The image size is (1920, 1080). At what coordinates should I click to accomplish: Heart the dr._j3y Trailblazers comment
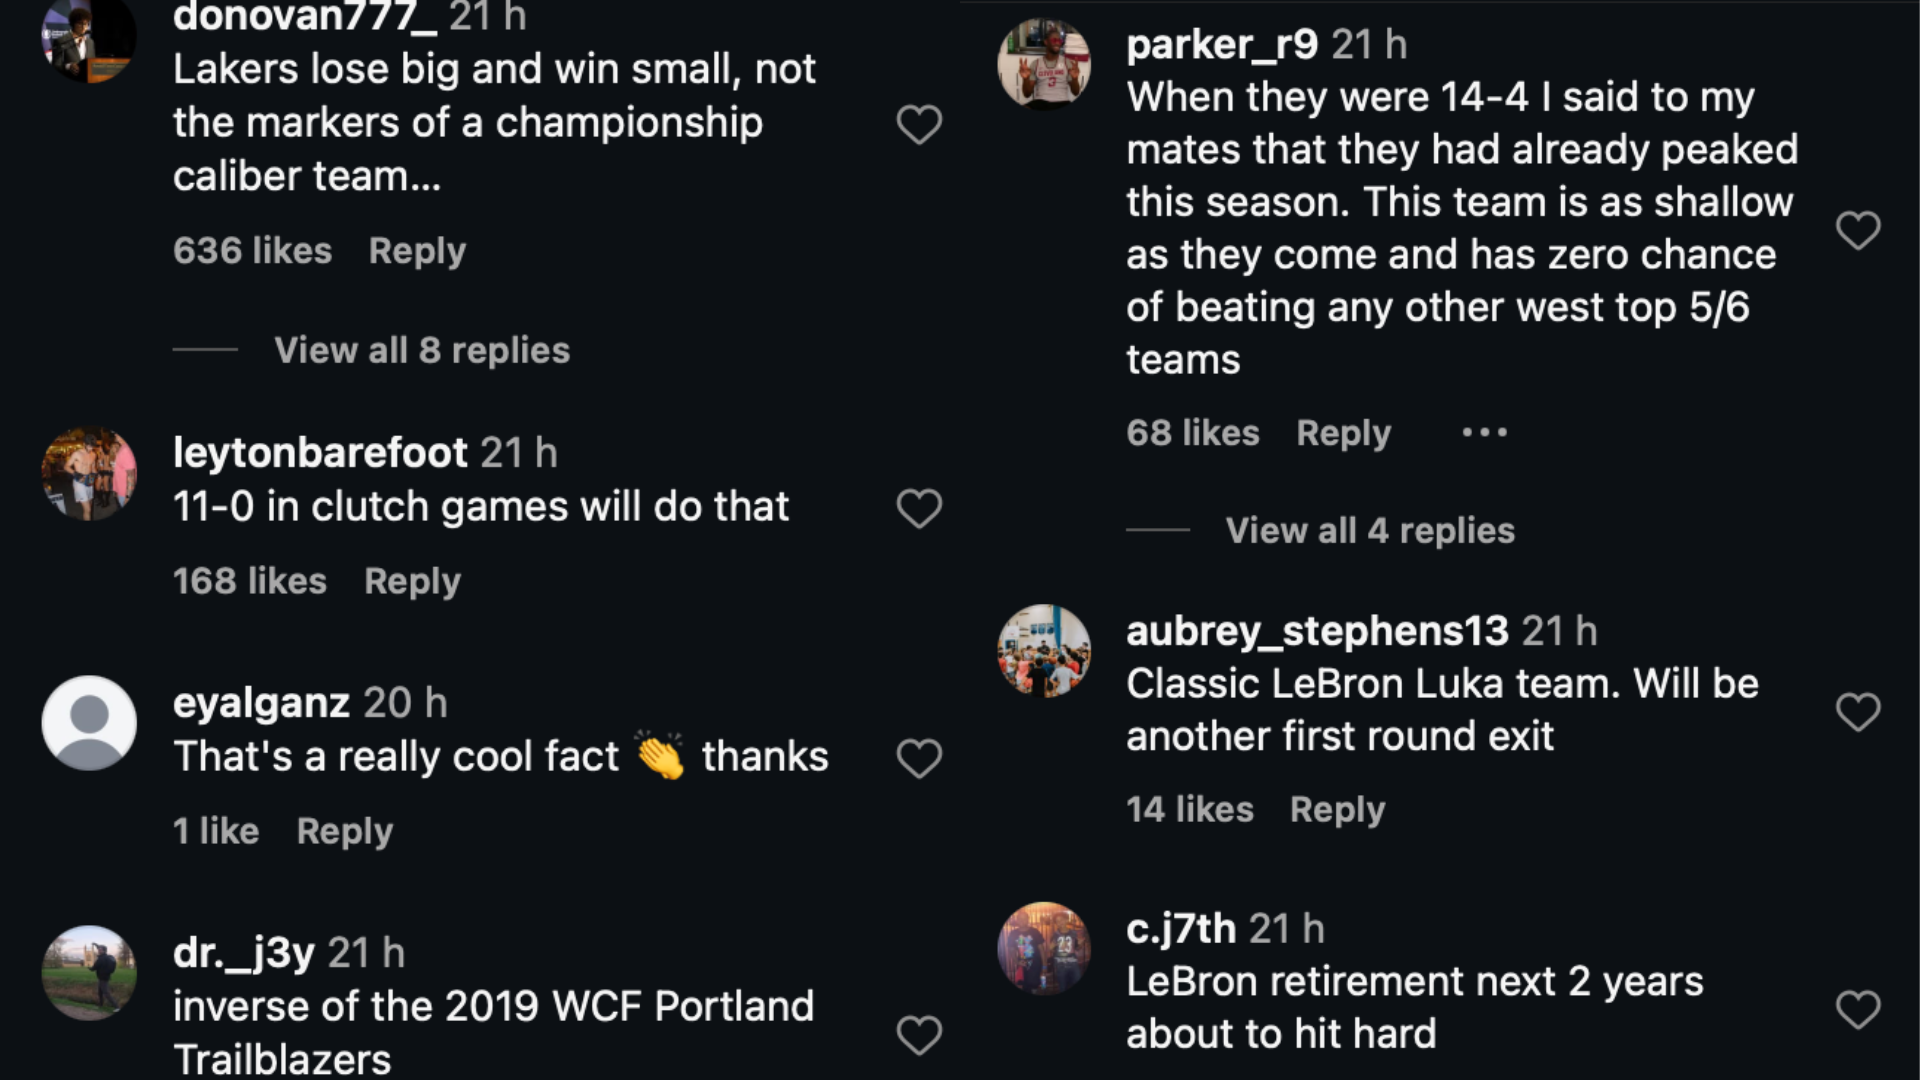[919, 1035]
